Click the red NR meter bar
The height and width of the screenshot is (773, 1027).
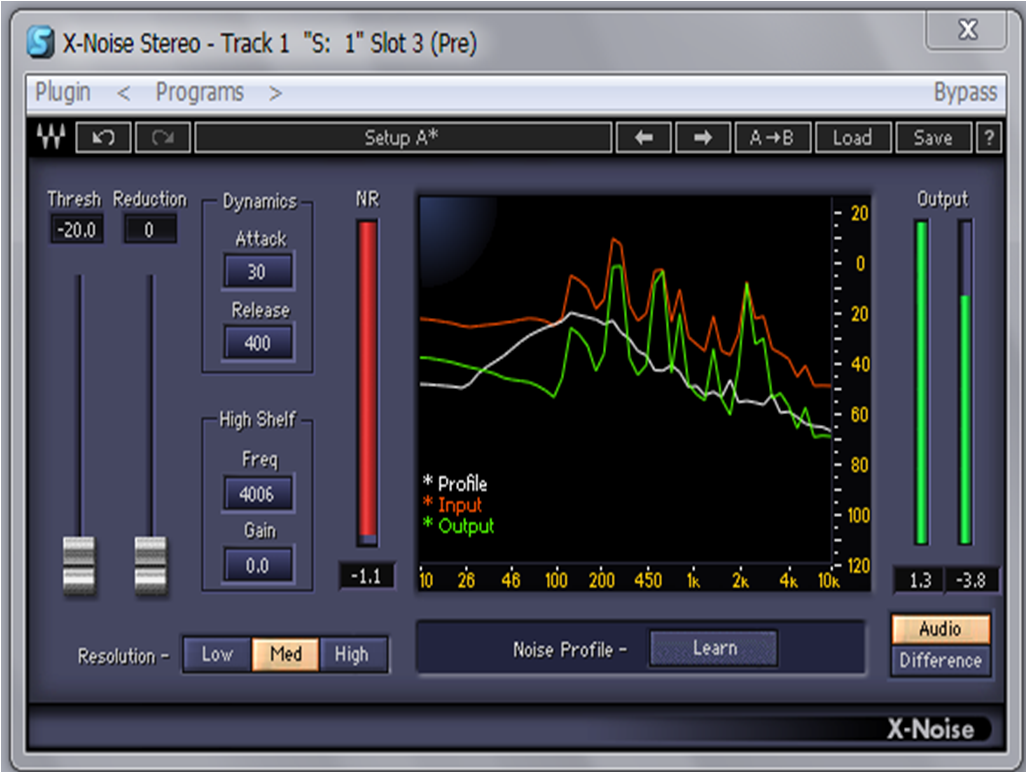click(x=367, y=383)
